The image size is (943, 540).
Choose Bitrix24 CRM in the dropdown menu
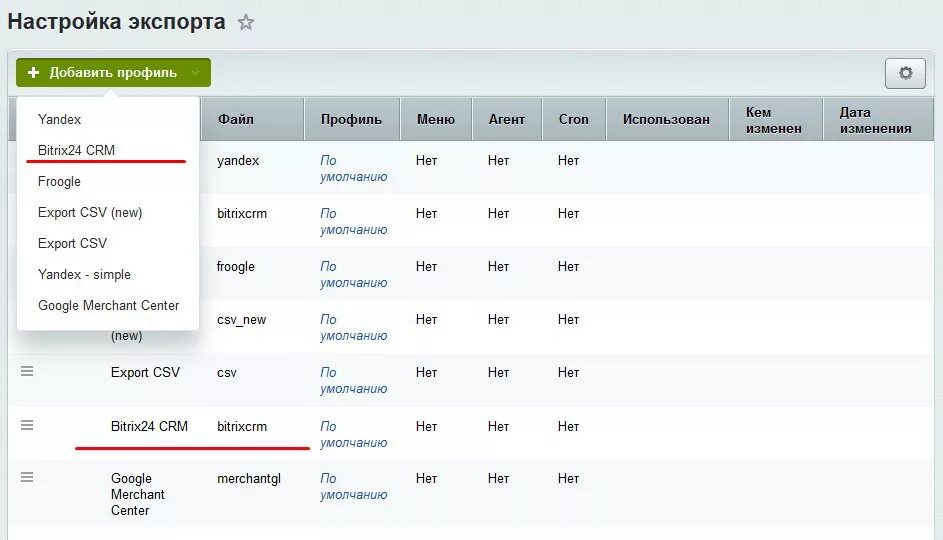tap(76, 150)
